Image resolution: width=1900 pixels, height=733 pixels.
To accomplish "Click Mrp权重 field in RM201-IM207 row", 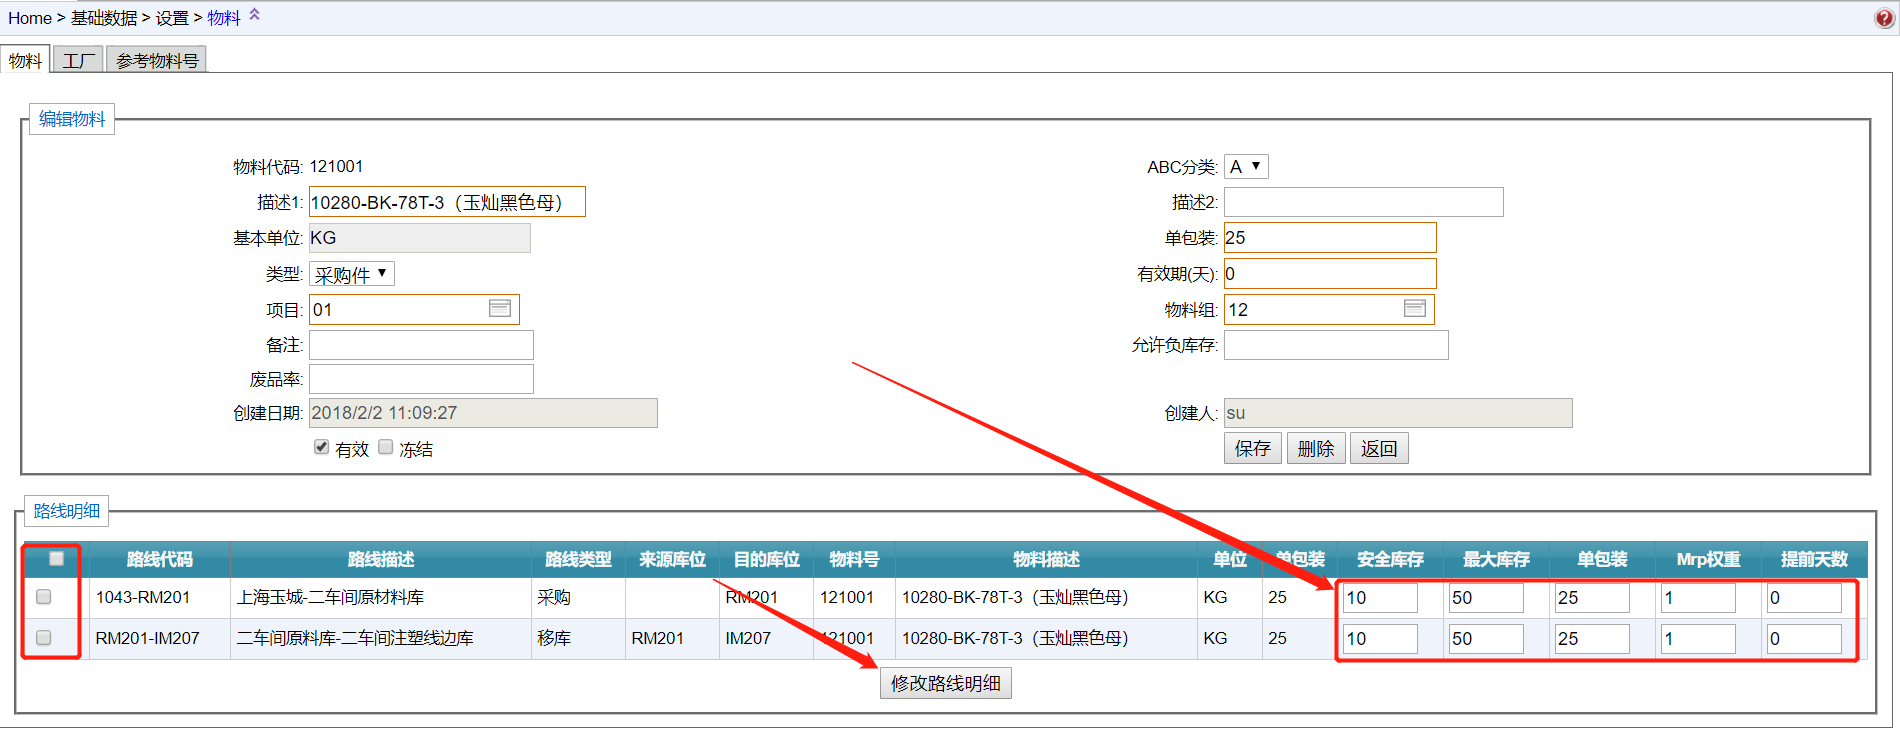I will pos(1698,639).
